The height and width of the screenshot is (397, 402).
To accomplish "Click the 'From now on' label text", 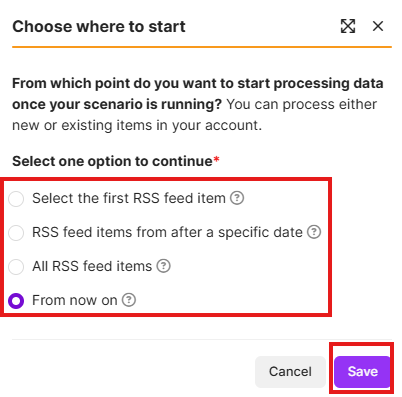I will pos(75,300).
